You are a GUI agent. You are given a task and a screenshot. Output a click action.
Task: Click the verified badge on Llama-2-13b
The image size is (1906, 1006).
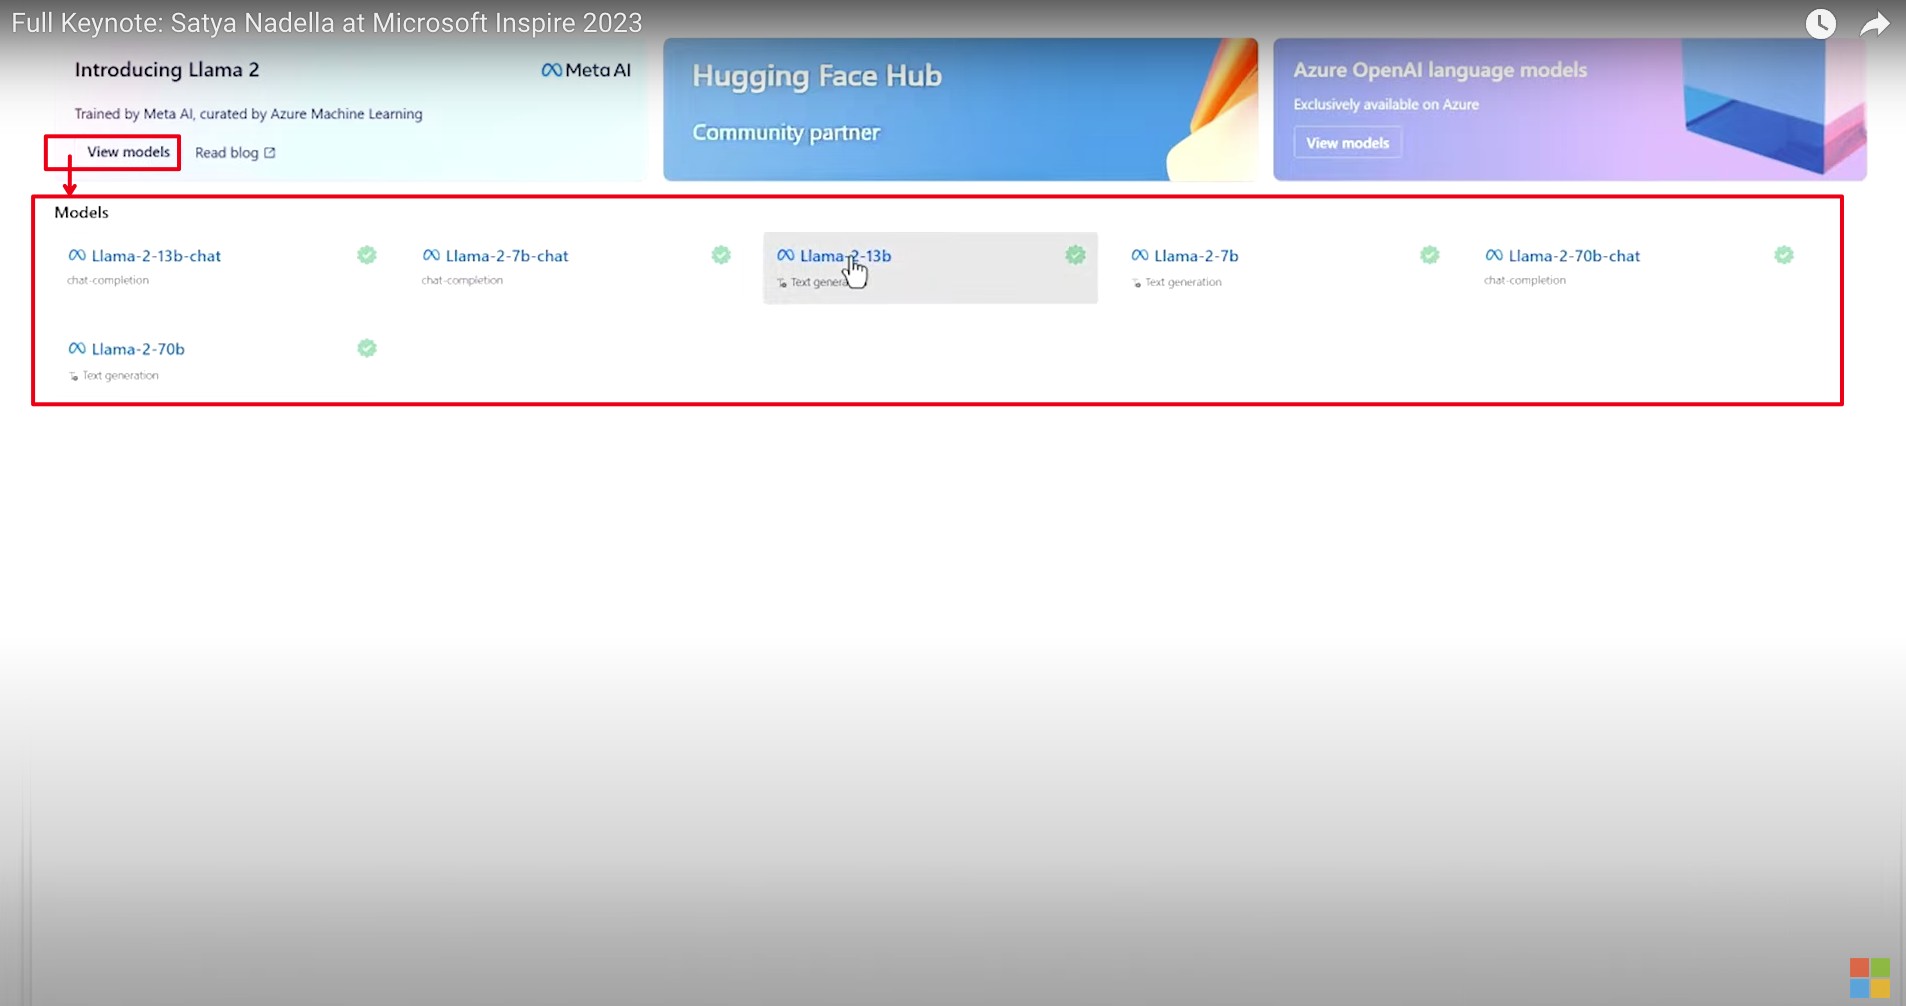1075,255
